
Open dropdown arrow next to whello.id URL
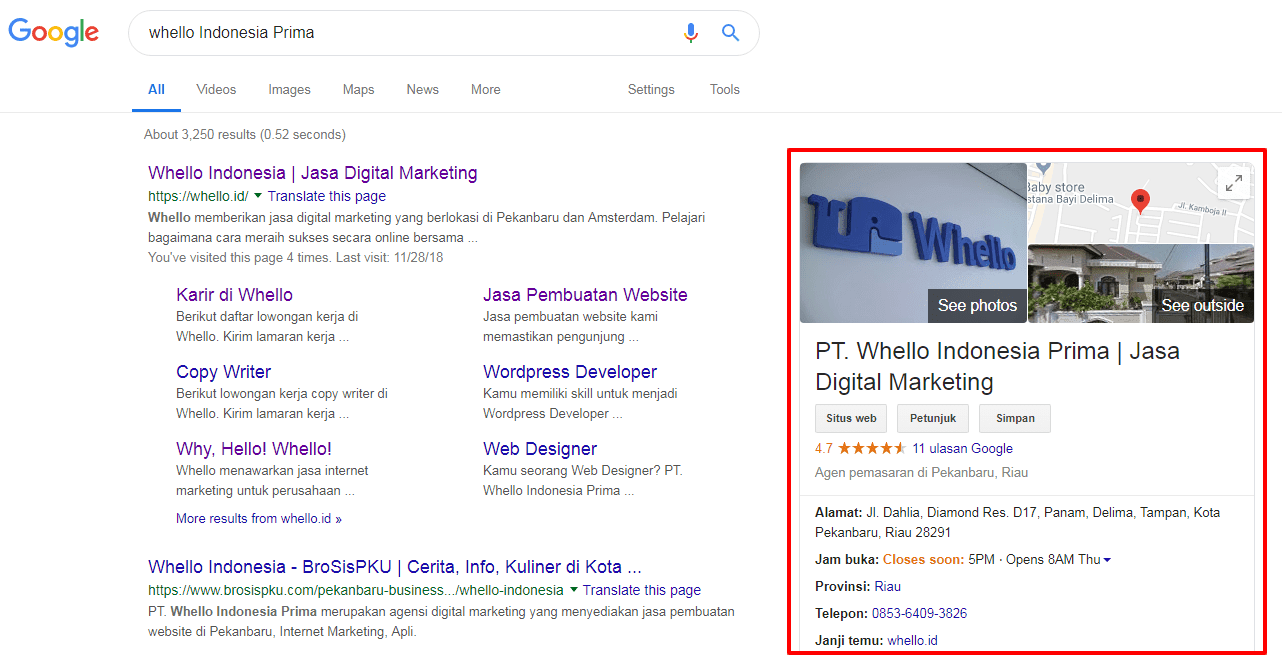point(257,196)
